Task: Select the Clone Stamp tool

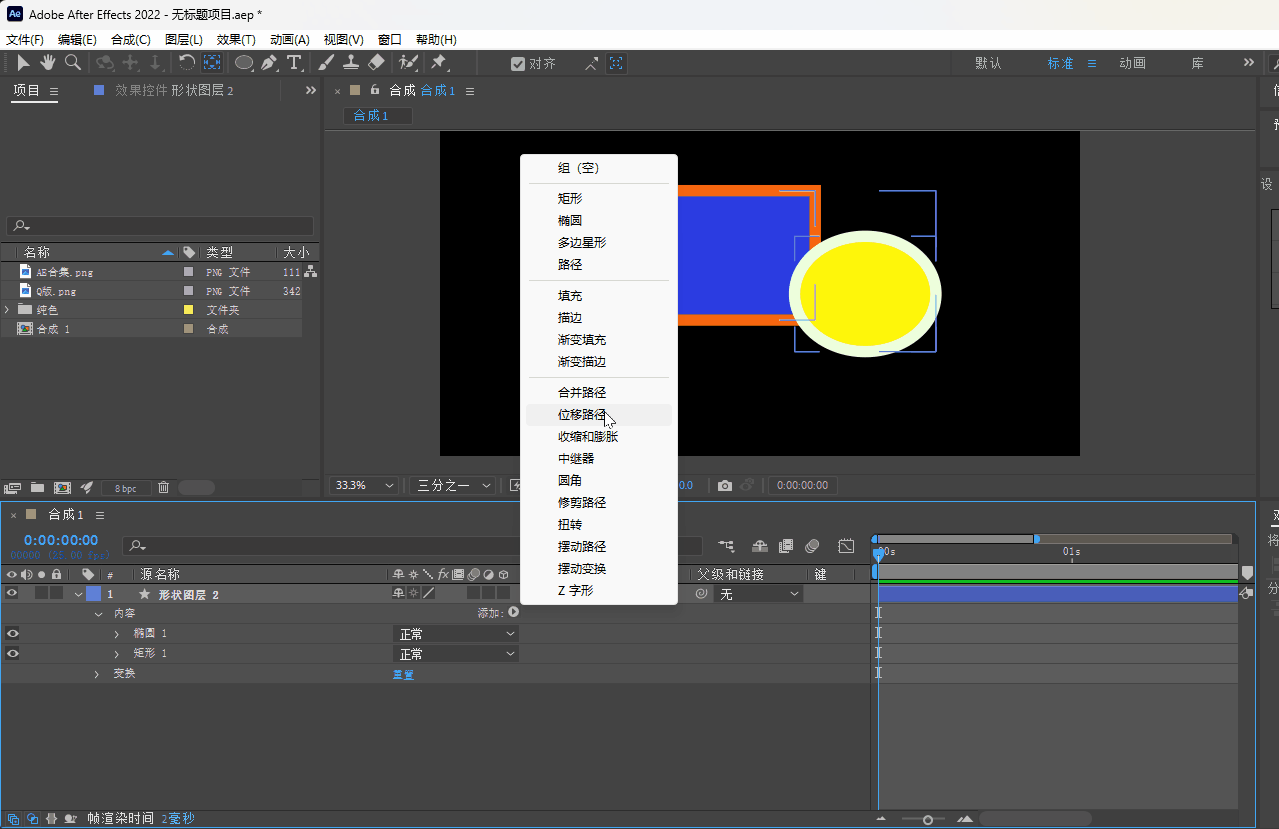Action: point(351,63)
